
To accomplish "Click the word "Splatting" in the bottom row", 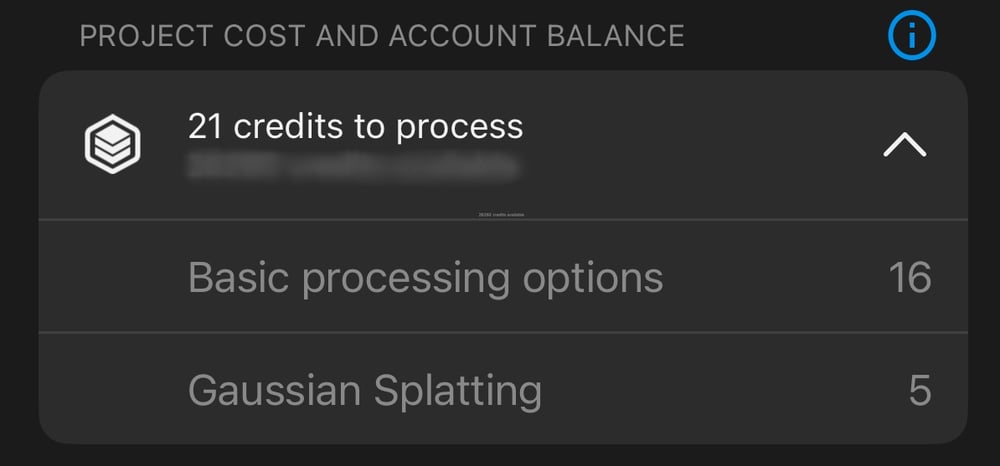I will pyautogui.click(x=458, y=390).
